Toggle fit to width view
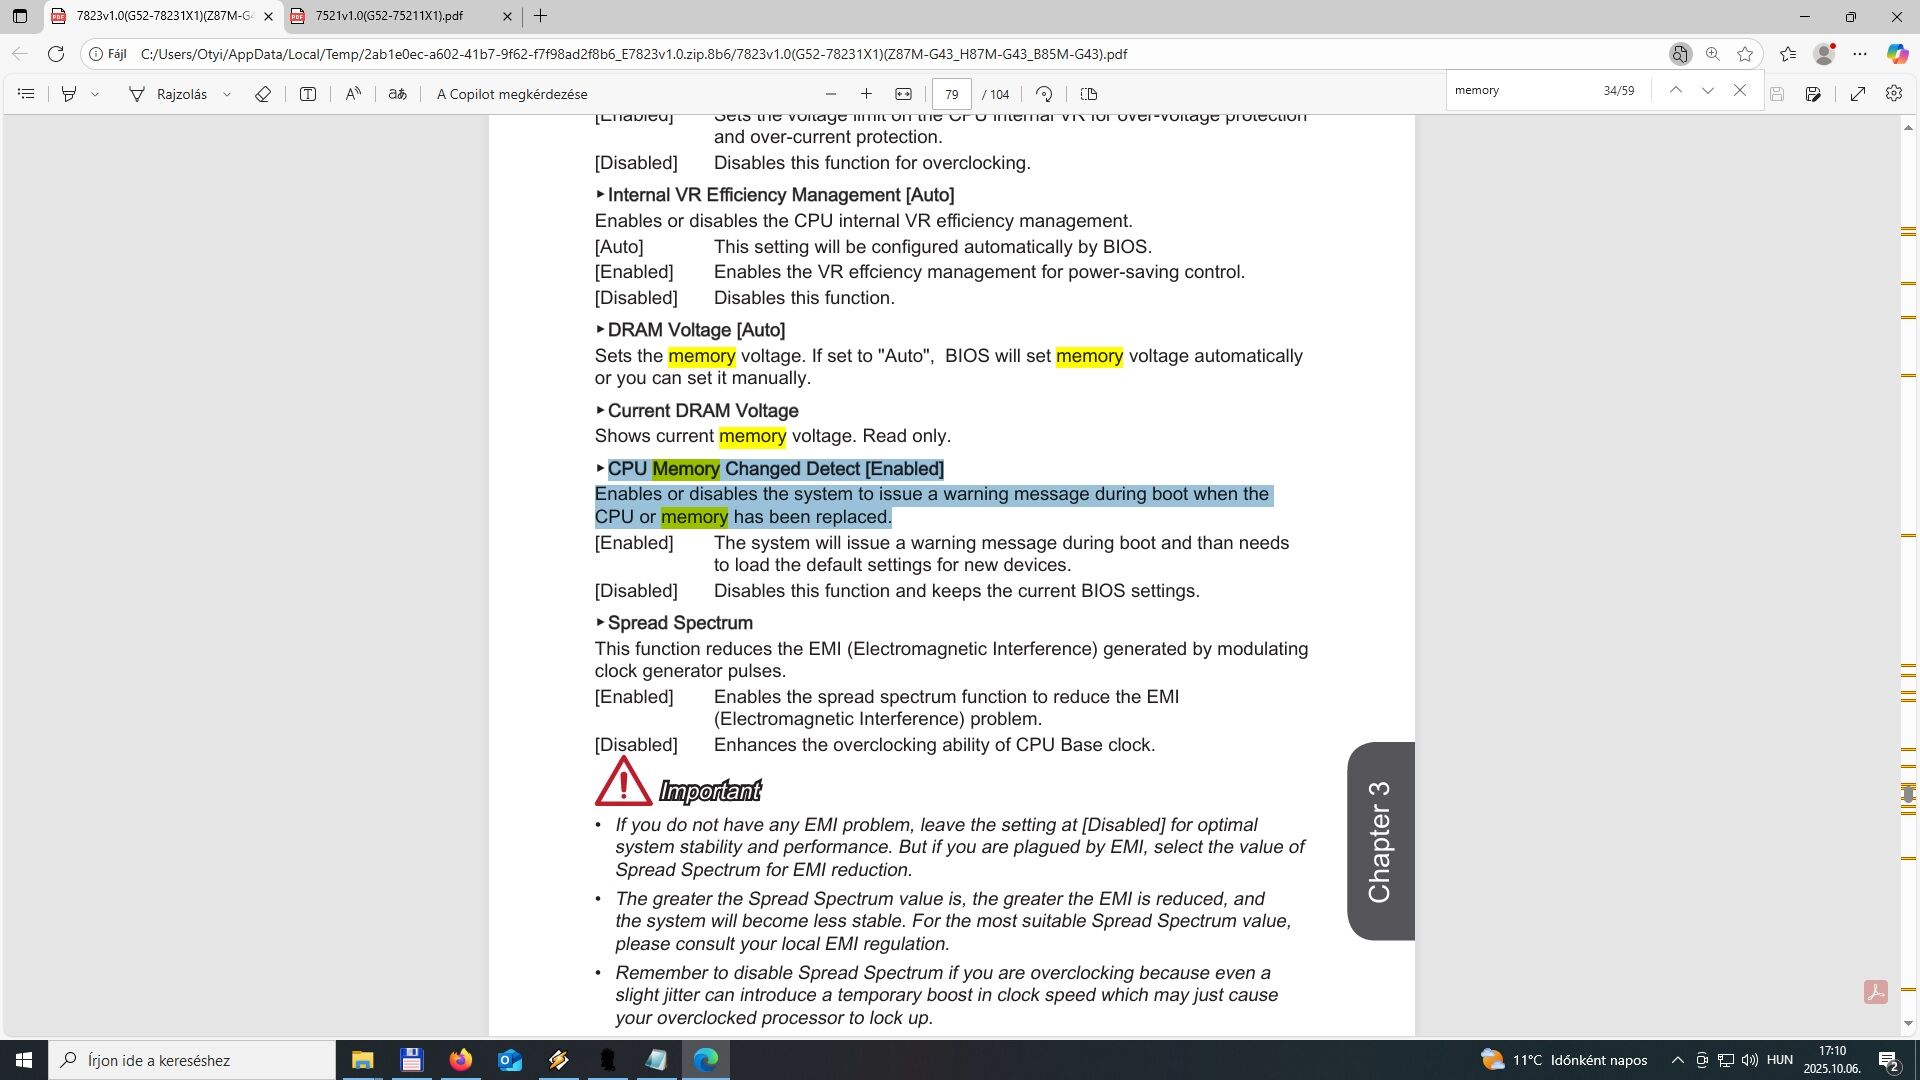Viewport: 1920px width, 1080px height. (x=903, y=94)
